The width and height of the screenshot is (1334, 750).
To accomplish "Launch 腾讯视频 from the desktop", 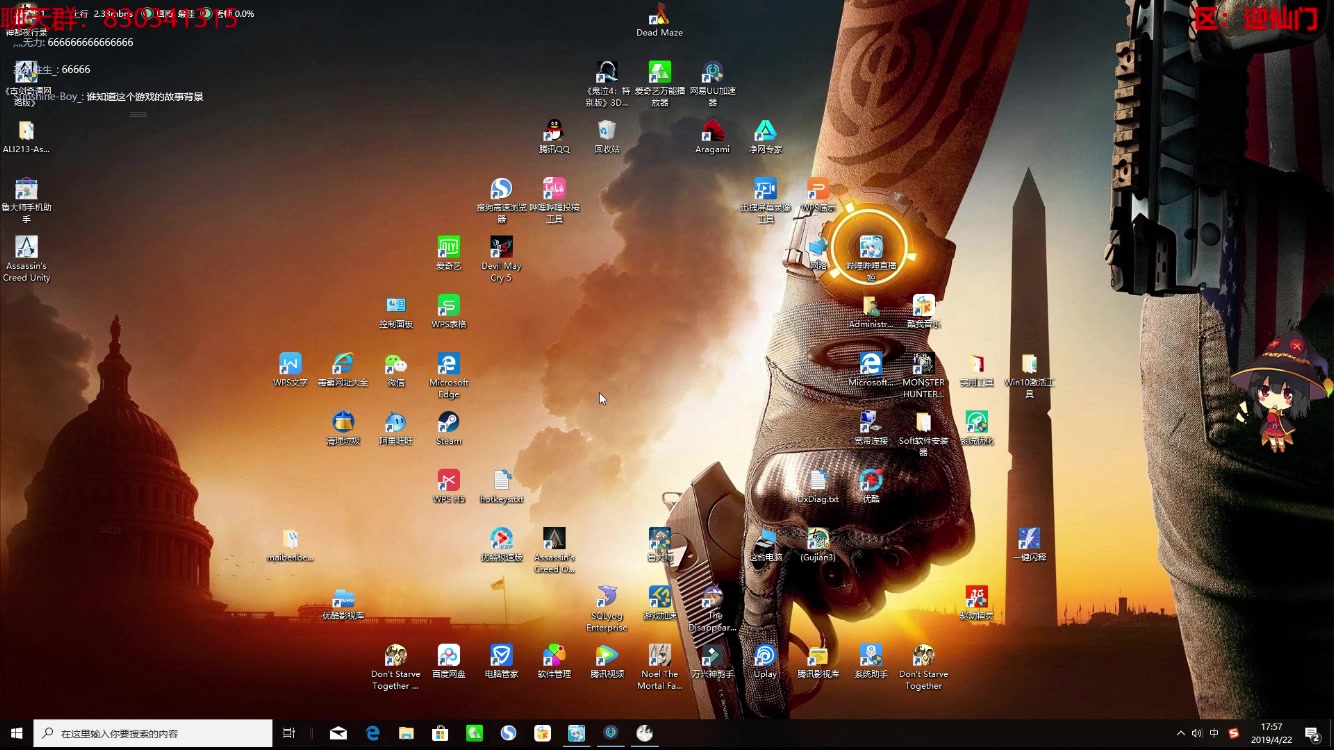I will point(606,662).
